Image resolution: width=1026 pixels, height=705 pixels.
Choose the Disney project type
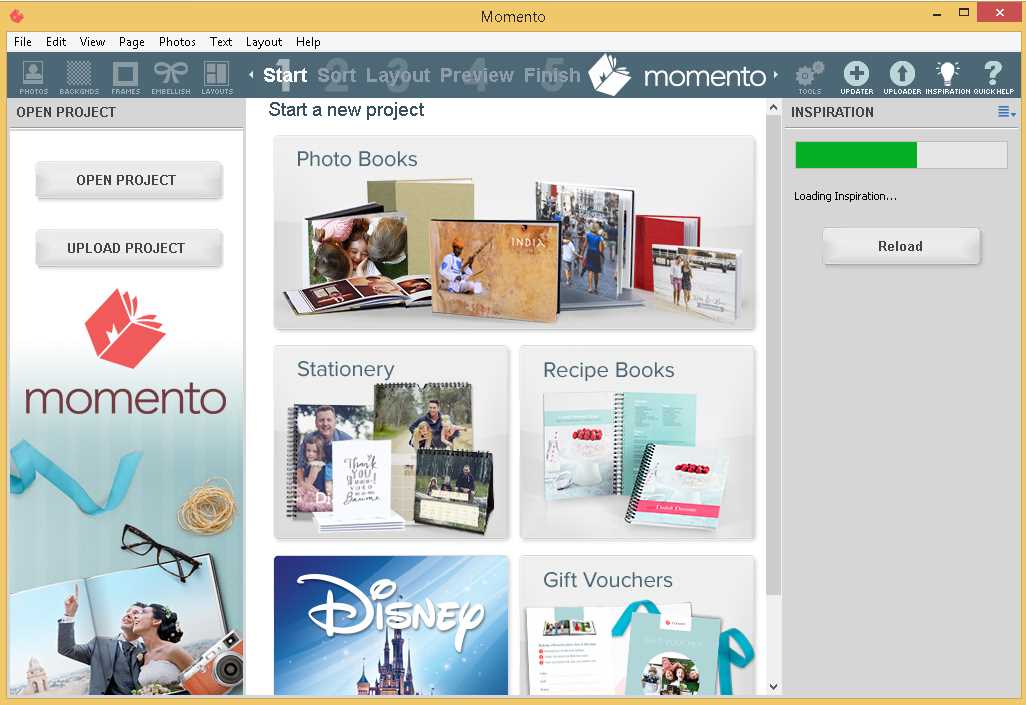click(x=391, y=625)
